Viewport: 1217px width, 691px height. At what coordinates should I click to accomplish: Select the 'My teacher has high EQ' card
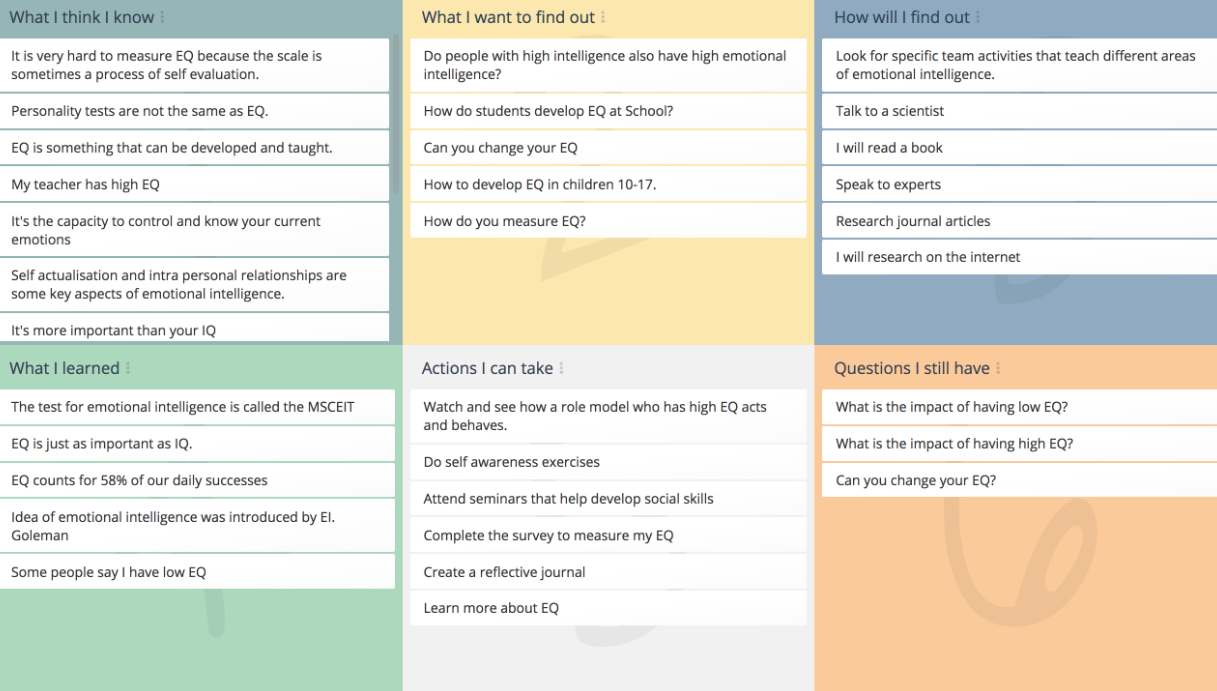(x=194, y=184)
